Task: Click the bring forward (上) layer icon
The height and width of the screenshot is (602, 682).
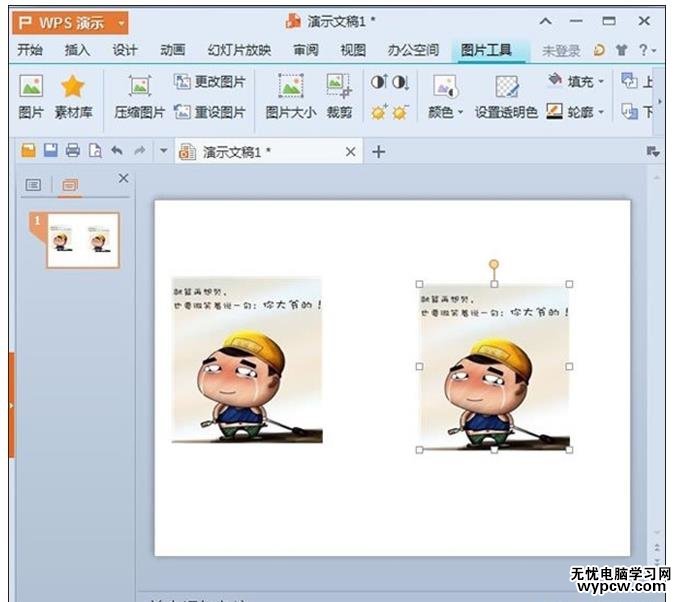Action: point(629,81)
